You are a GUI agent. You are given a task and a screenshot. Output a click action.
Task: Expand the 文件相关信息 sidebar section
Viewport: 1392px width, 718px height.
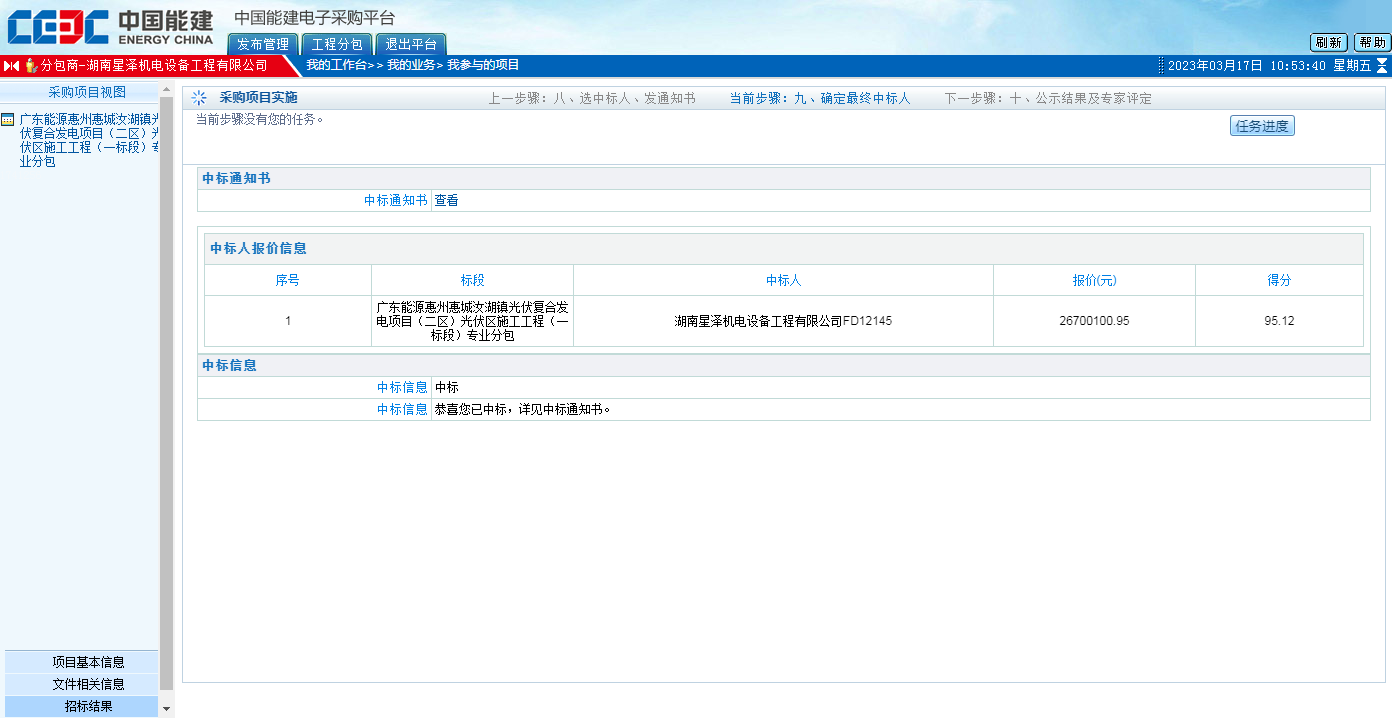tap(88, 684)
